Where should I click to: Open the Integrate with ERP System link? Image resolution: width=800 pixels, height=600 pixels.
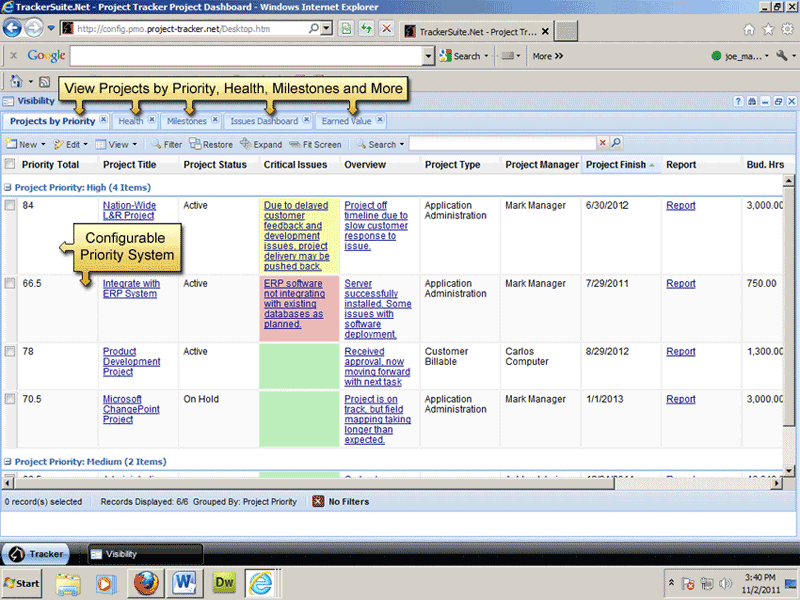click(x=131, y=288)
